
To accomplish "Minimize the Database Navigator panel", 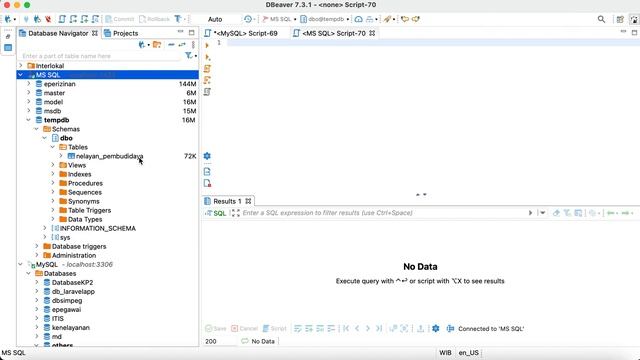I will coord(180,32).
